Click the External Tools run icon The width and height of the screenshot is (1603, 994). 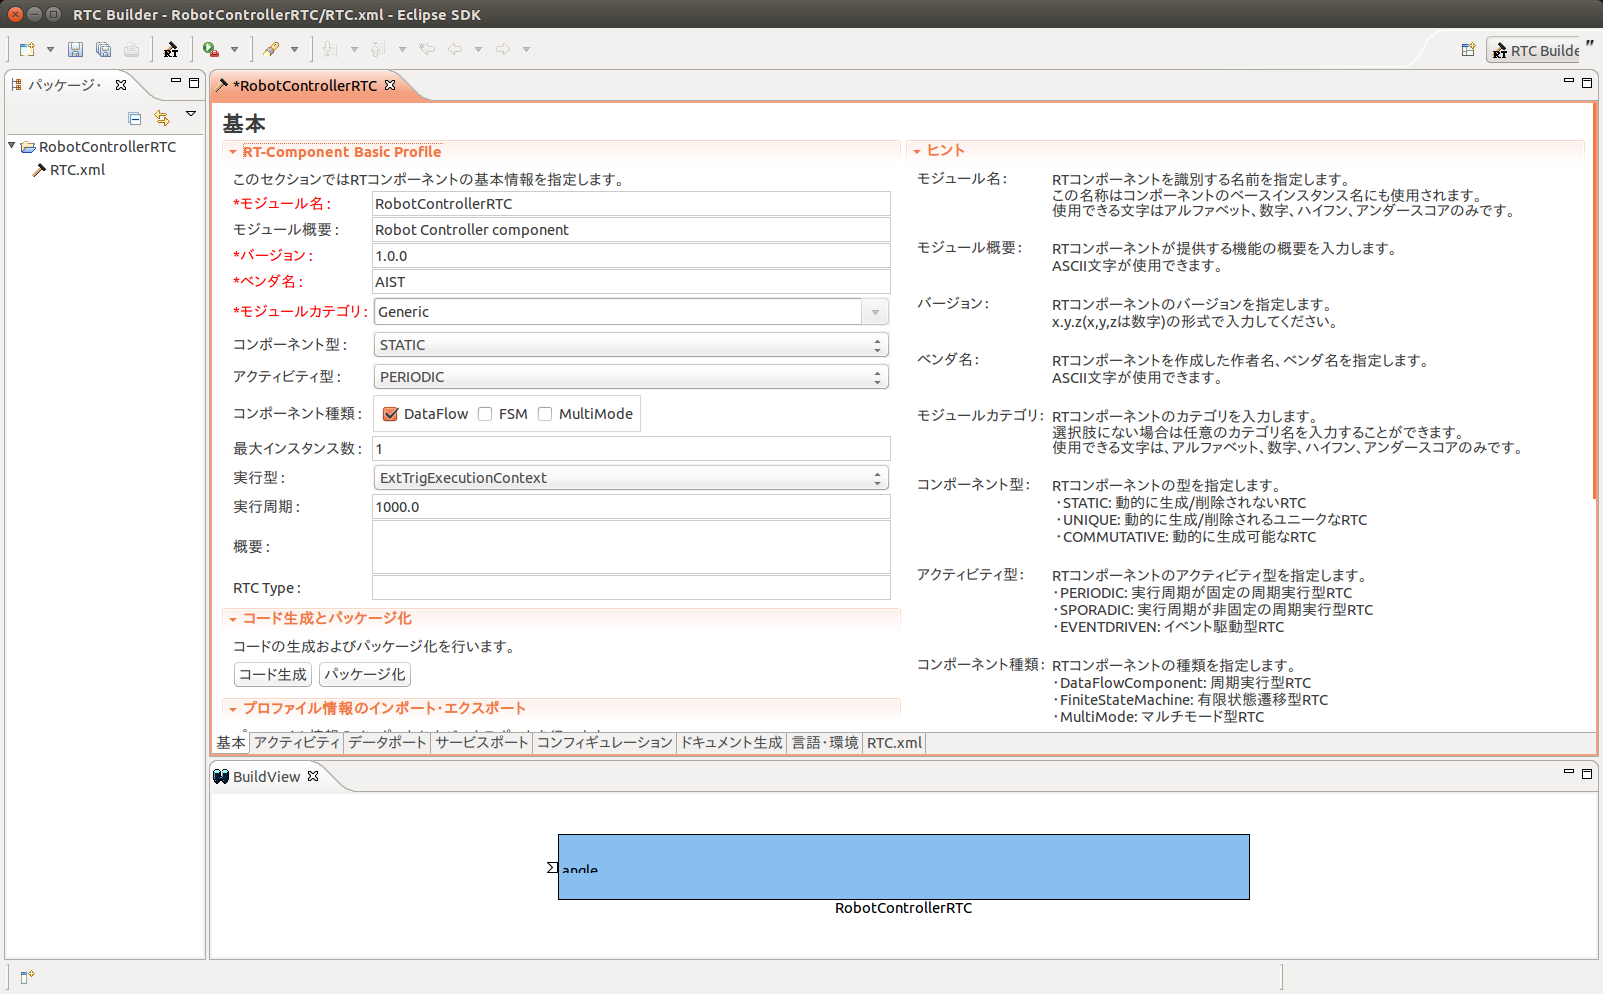(x=211, y=49)
